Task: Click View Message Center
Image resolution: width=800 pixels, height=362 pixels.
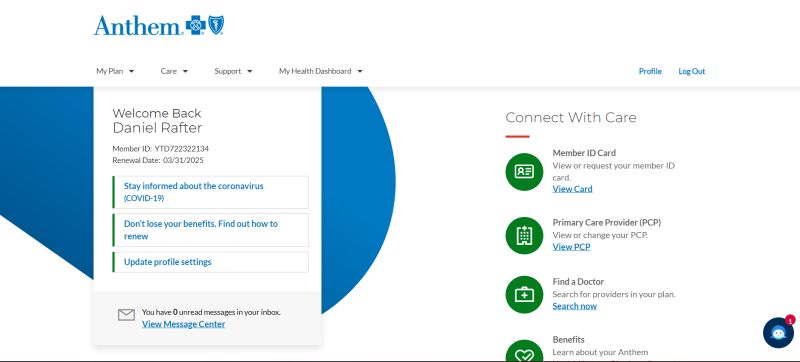Action: tap(184, 324)
